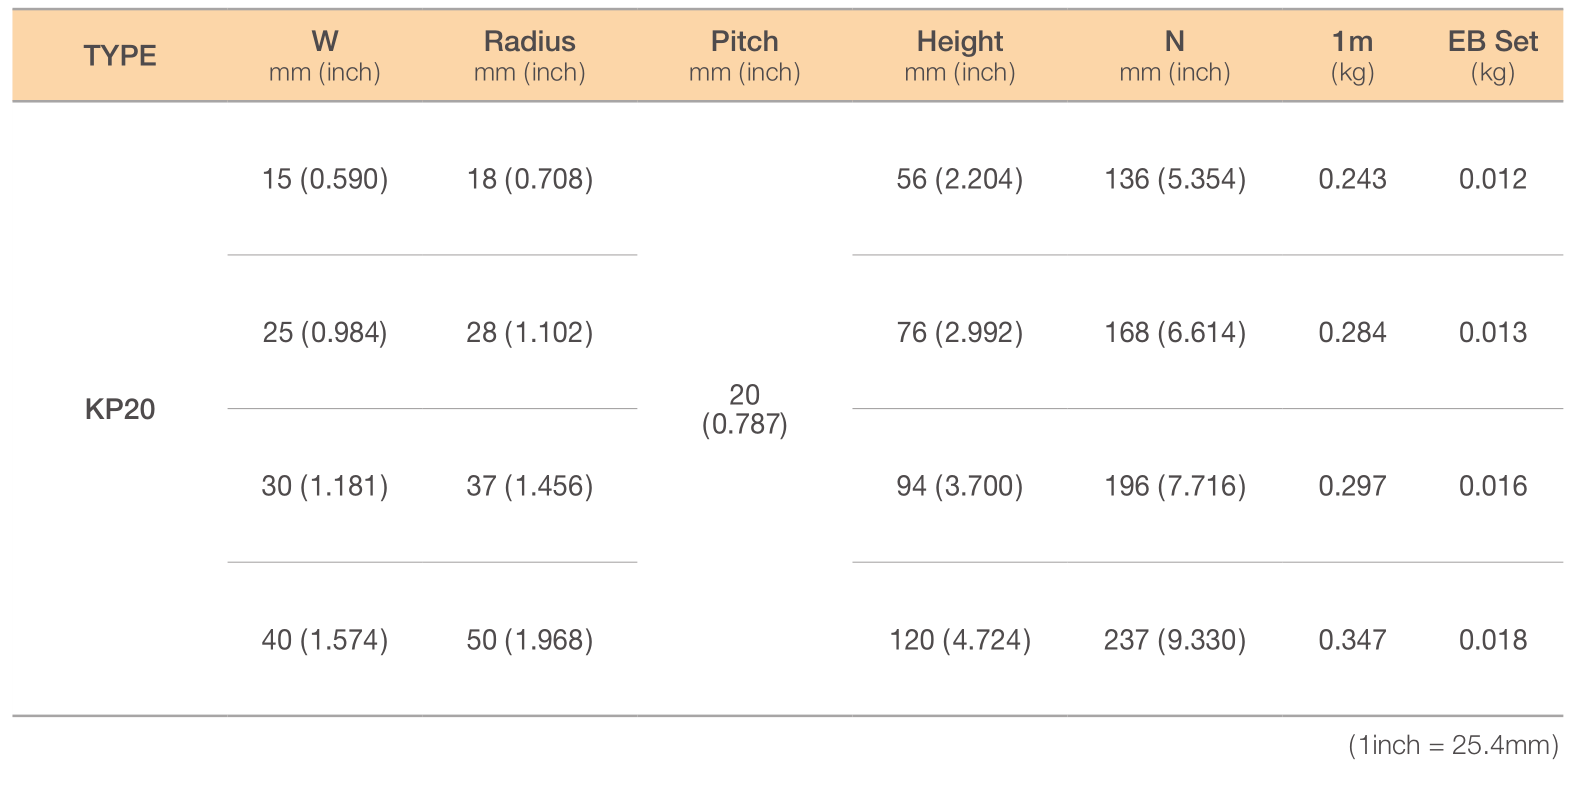Click the N column header
Viewport: 1583px width, 788px height.
pyautogui.click(x=1175, y=56)
